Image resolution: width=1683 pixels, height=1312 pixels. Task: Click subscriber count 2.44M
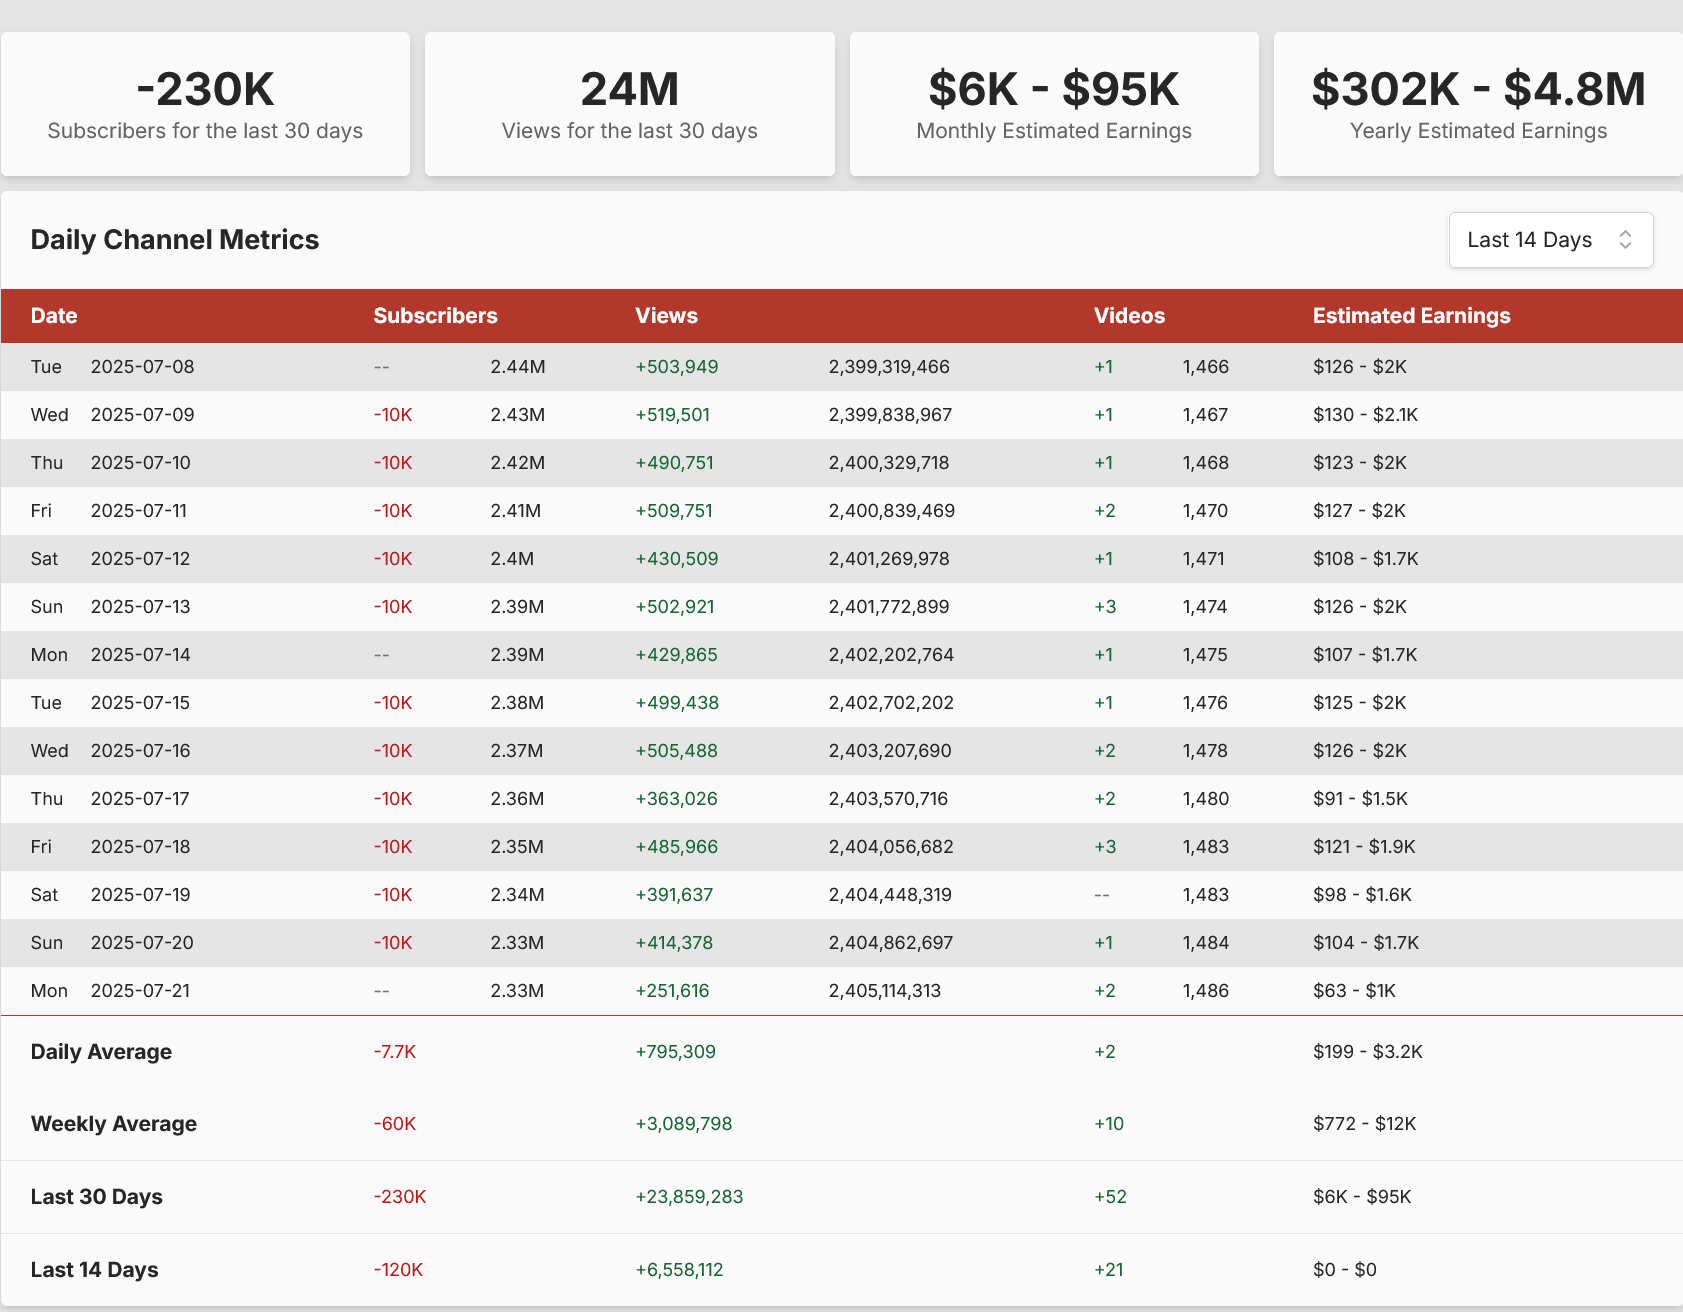(518, 367)
